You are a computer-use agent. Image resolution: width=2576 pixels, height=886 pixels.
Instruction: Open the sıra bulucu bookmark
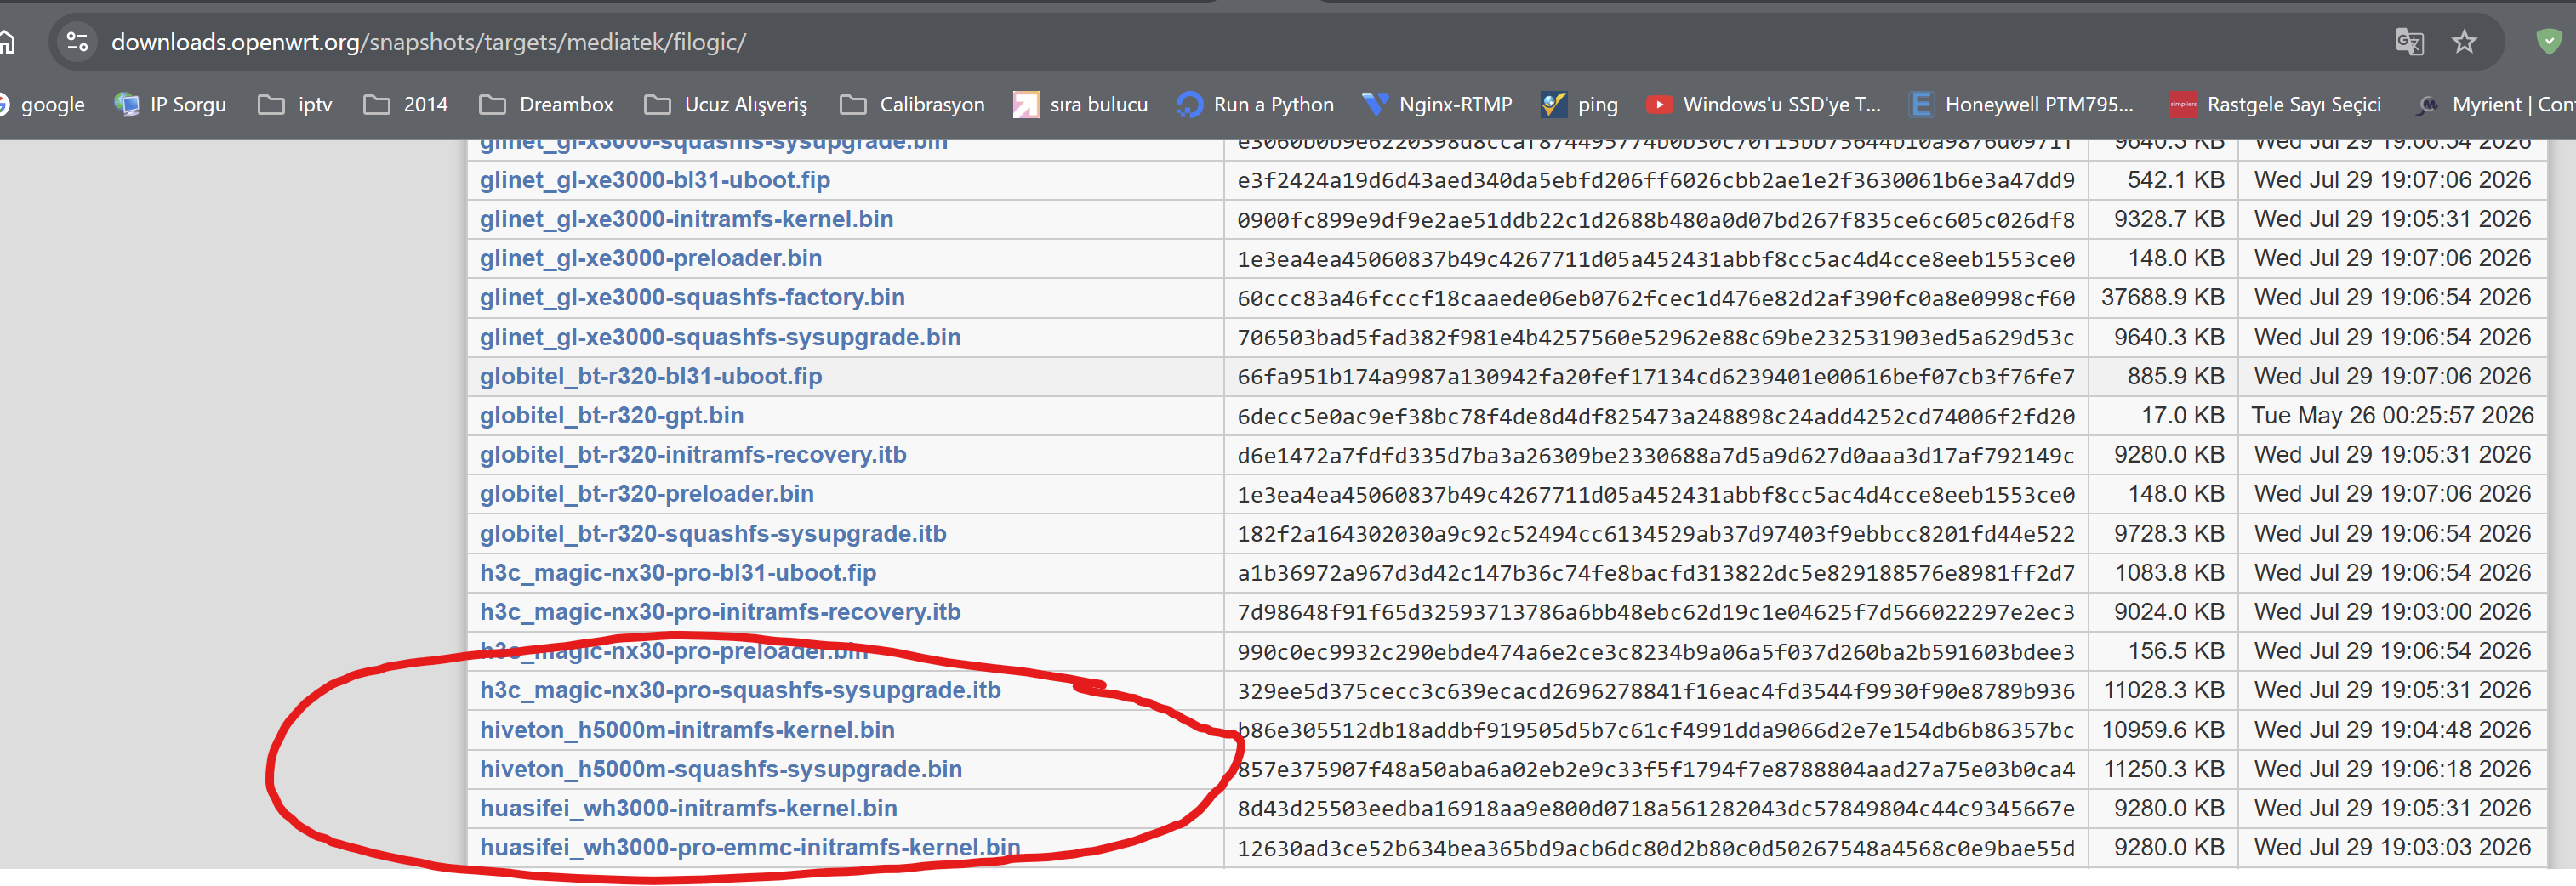point(1080,105)
